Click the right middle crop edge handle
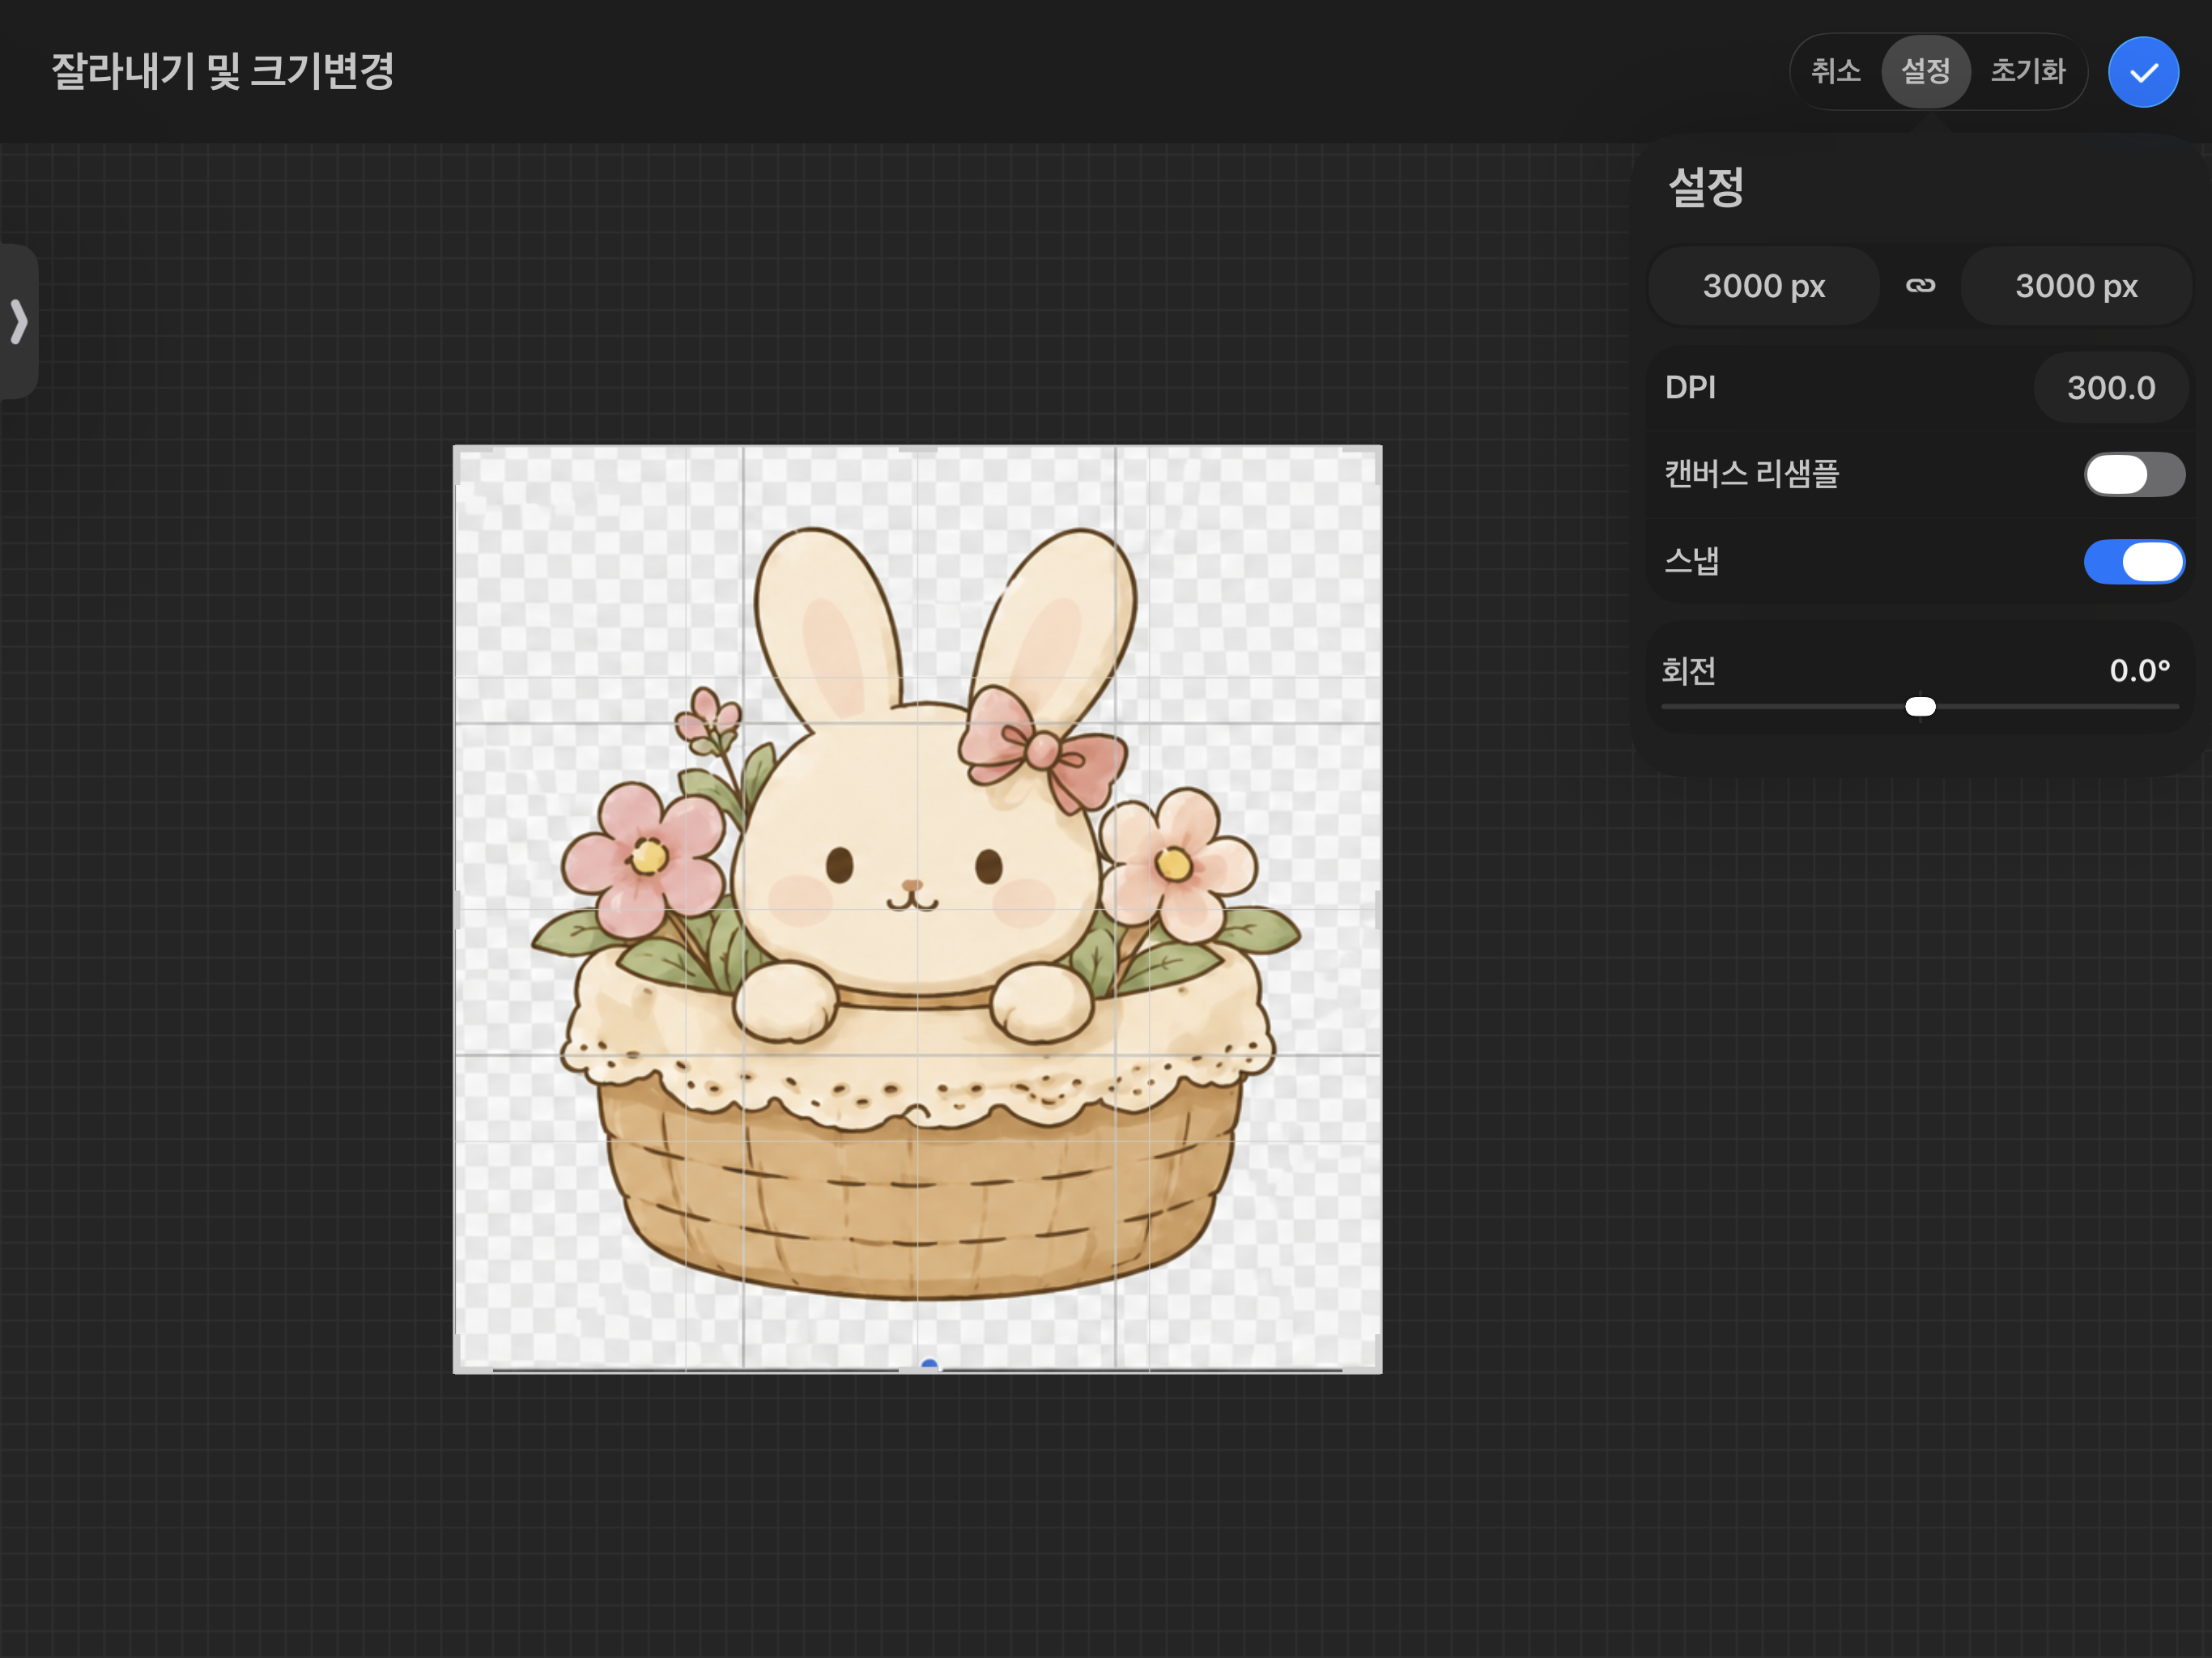 [1378, 910]
